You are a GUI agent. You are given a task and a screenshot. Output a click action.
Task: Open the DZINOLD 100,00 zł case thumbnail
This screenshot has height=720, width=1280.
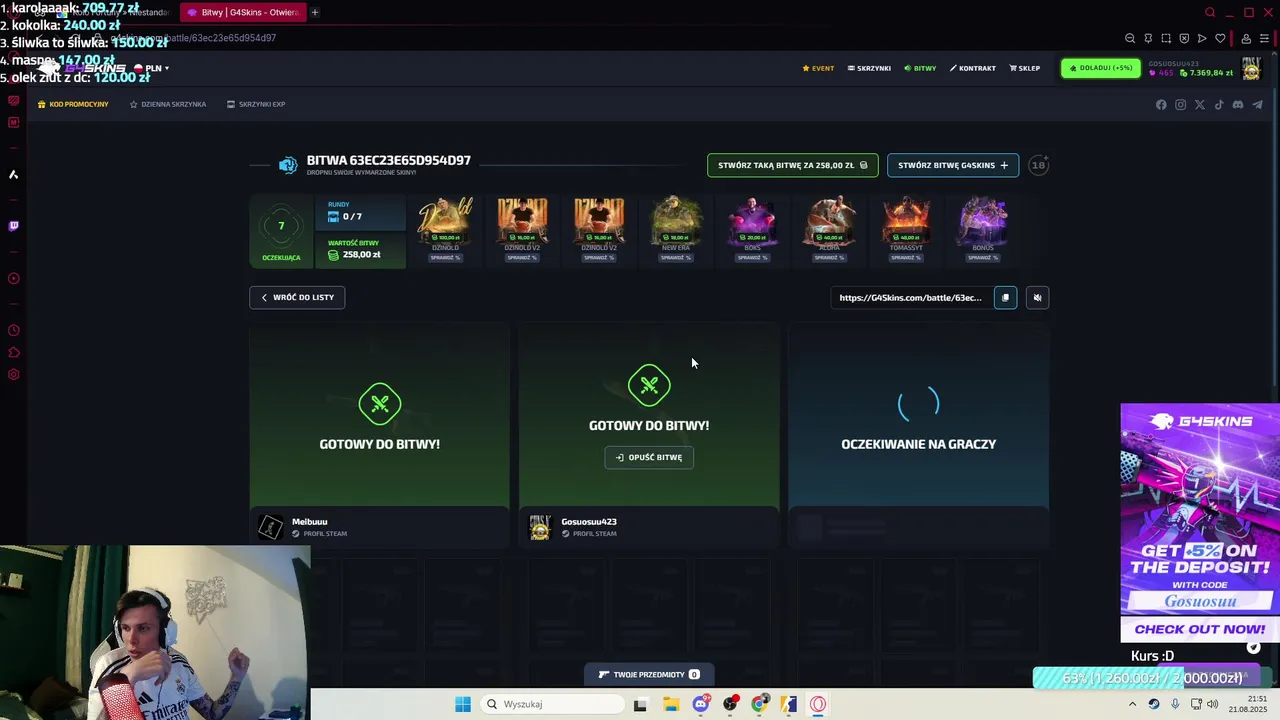click(x=445, y=221)
